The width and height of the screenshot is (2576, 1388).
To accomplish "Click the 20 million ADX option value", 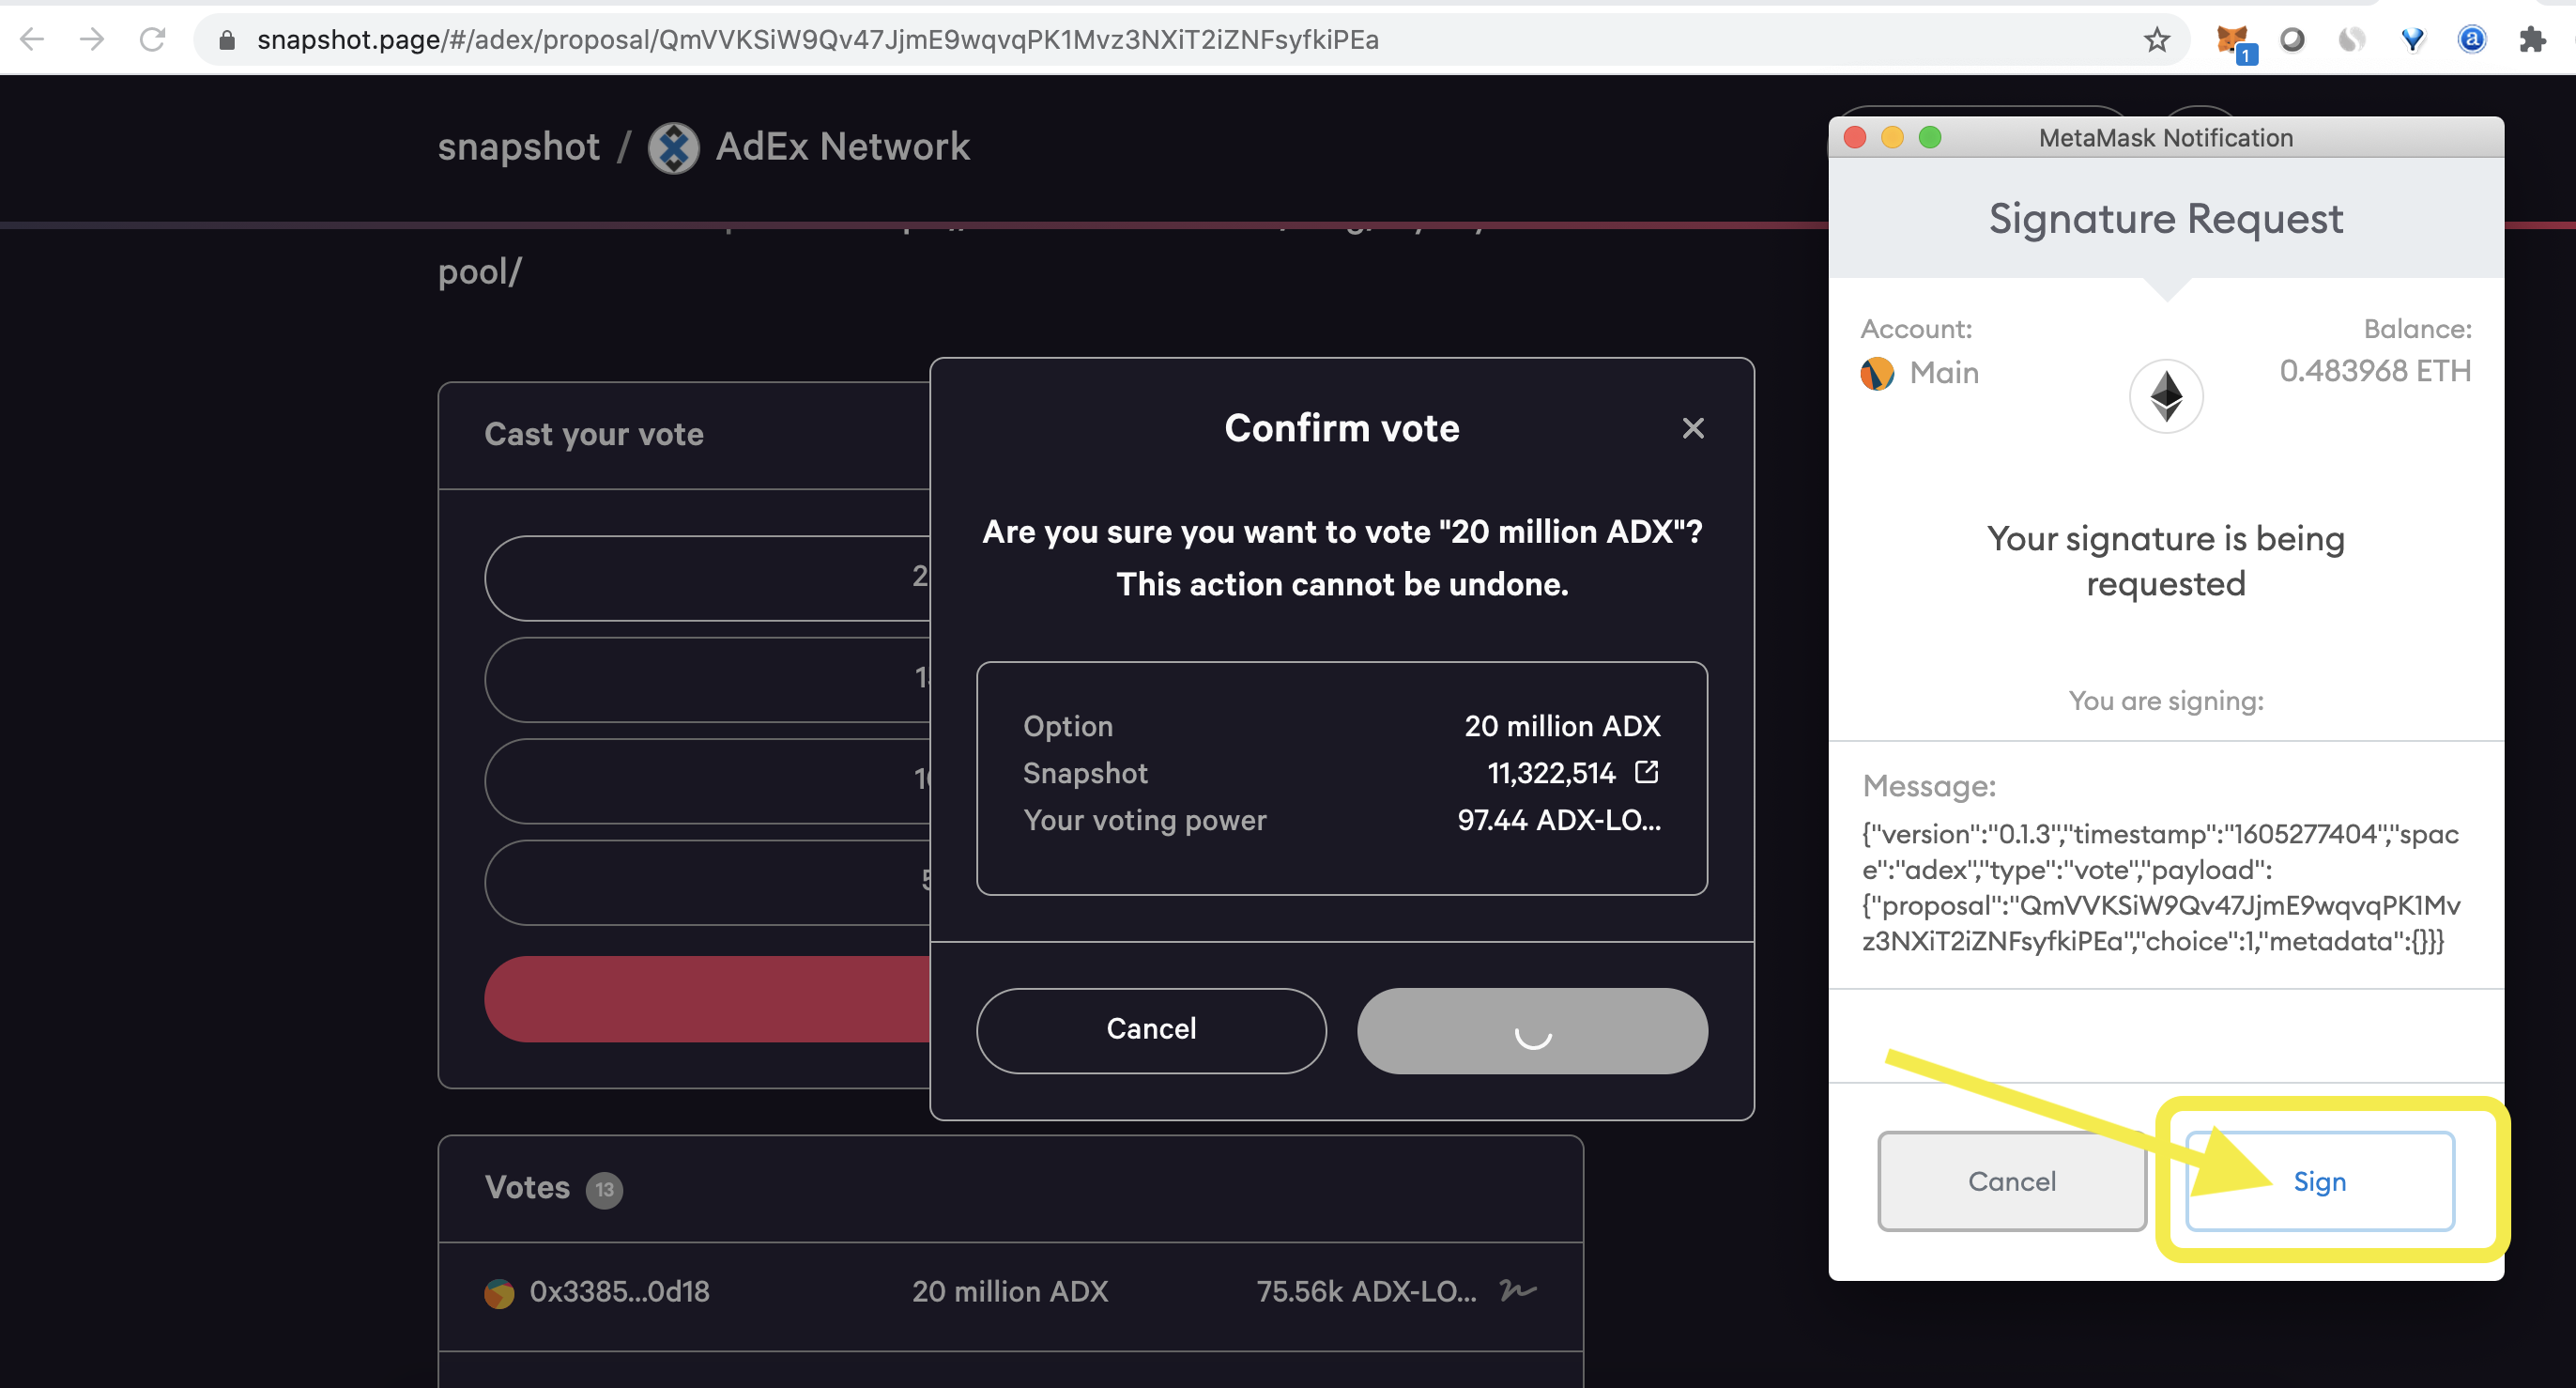I will pos(1562,726).
